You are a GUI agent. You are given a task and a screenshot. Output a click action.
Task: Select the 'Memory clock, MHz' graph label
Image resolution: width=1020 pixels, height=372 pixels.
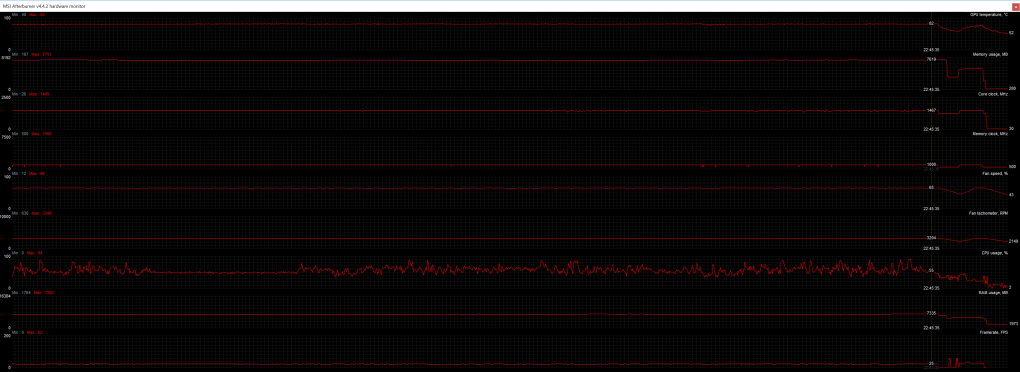(x=991, y=134)
